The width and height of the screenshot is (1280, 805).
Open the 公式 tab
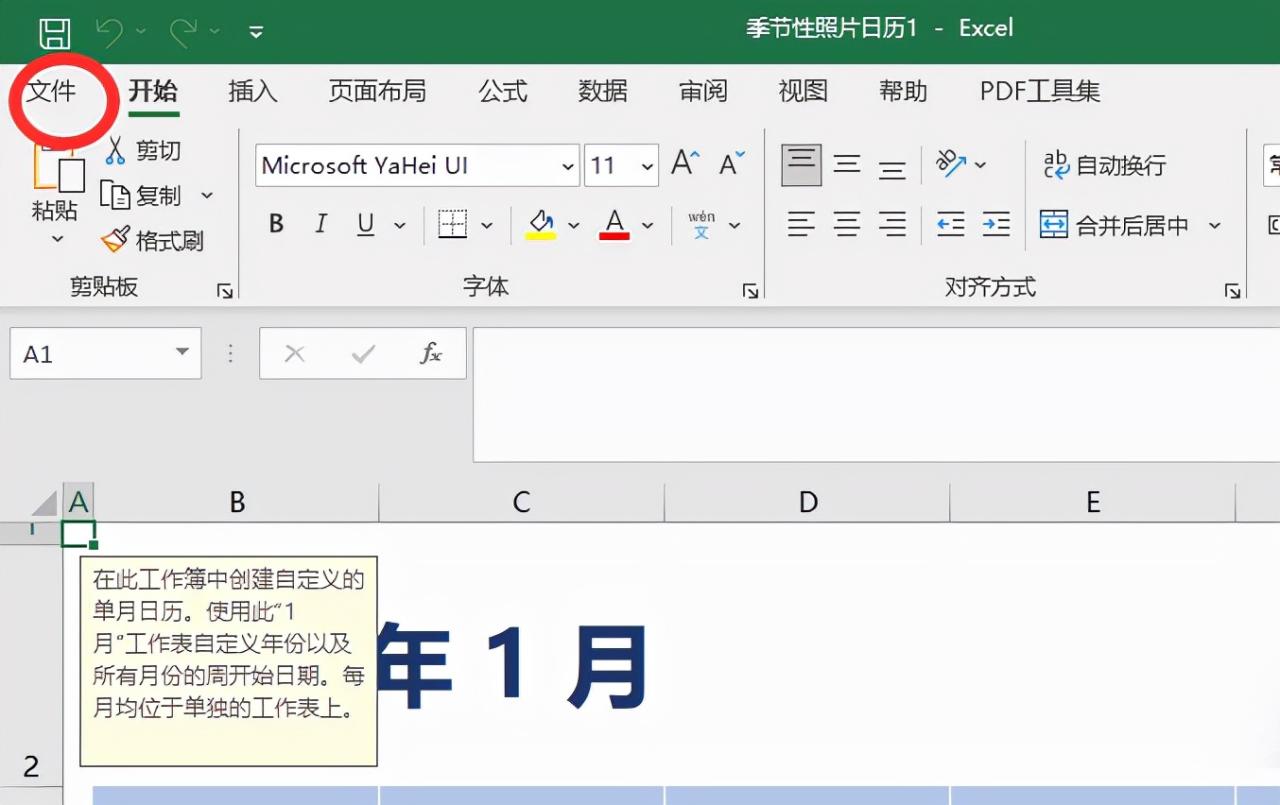click(503, 91)
